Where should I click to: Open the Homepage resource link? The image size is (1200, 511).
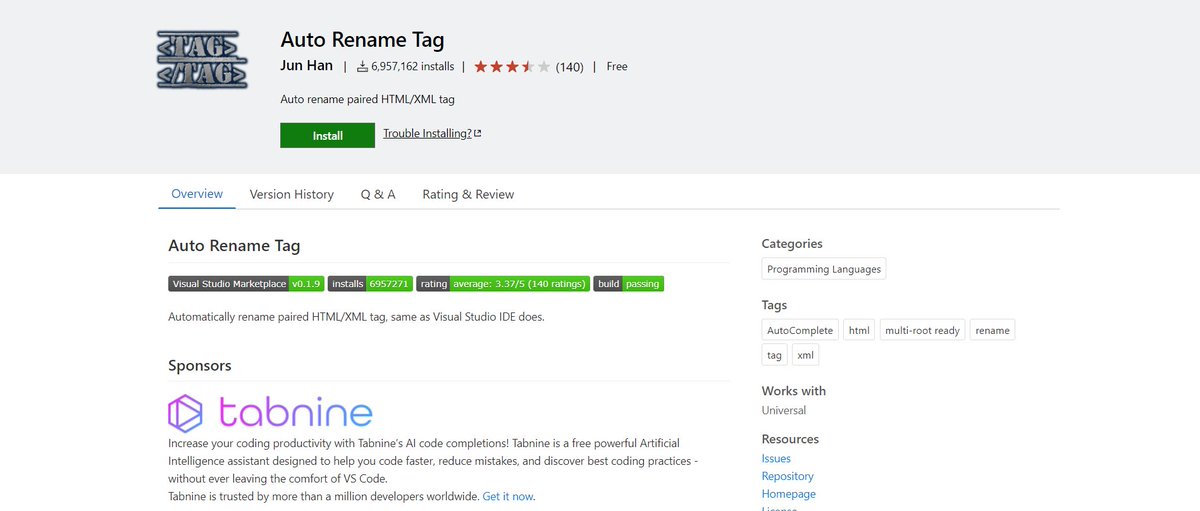(789, 494)
